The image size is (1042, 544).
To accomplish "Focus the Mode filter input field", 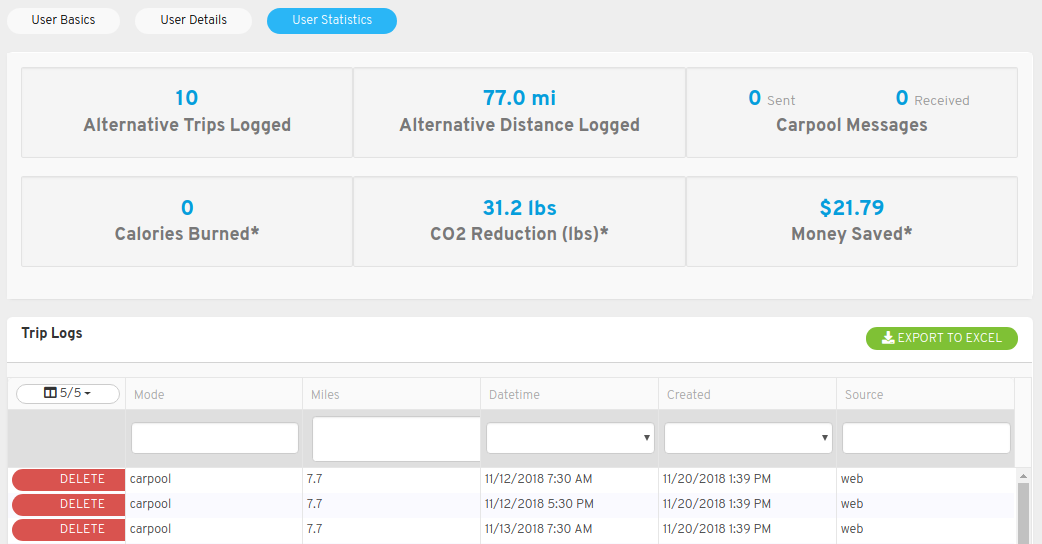I will (215, 438).
